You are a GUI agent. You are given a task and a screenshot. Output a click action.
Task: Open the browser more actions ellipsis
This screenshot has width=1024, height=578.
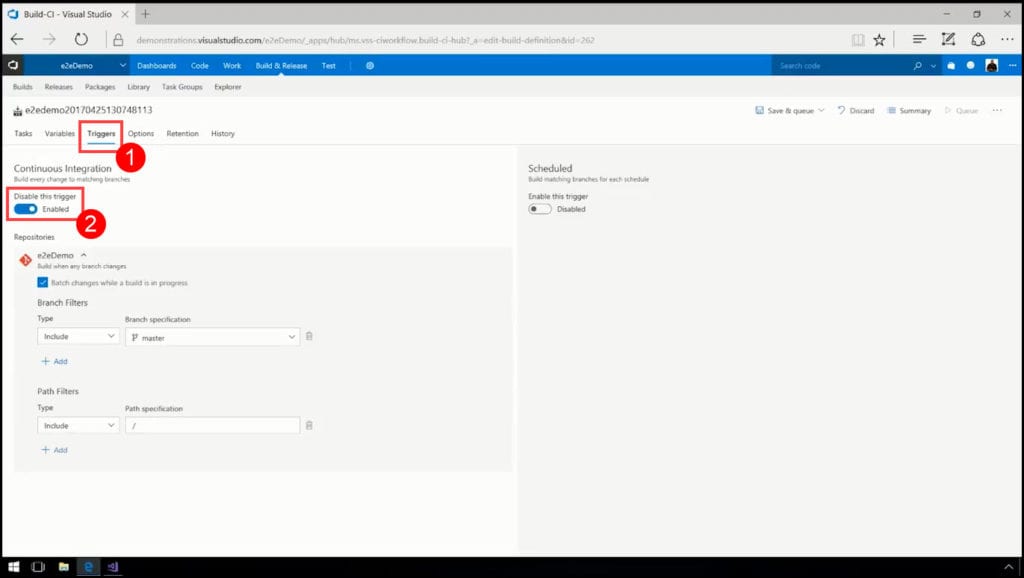pos(1007,39)
